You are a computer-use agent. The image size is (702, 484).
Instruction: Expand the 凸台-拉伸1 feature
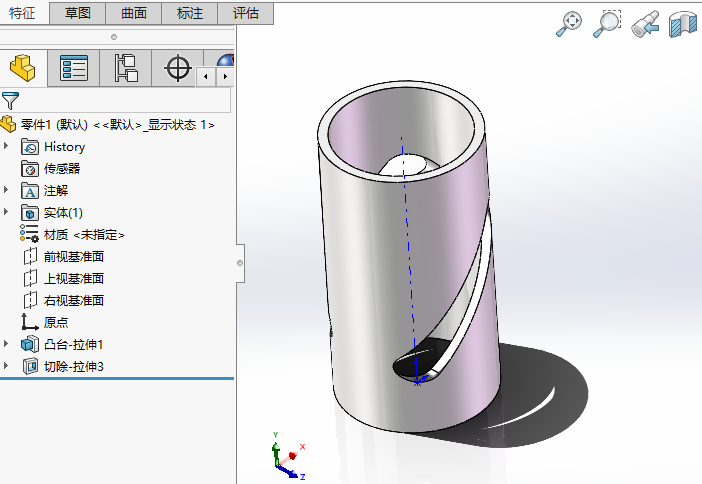pyautogui.click(x=7, y=345)
